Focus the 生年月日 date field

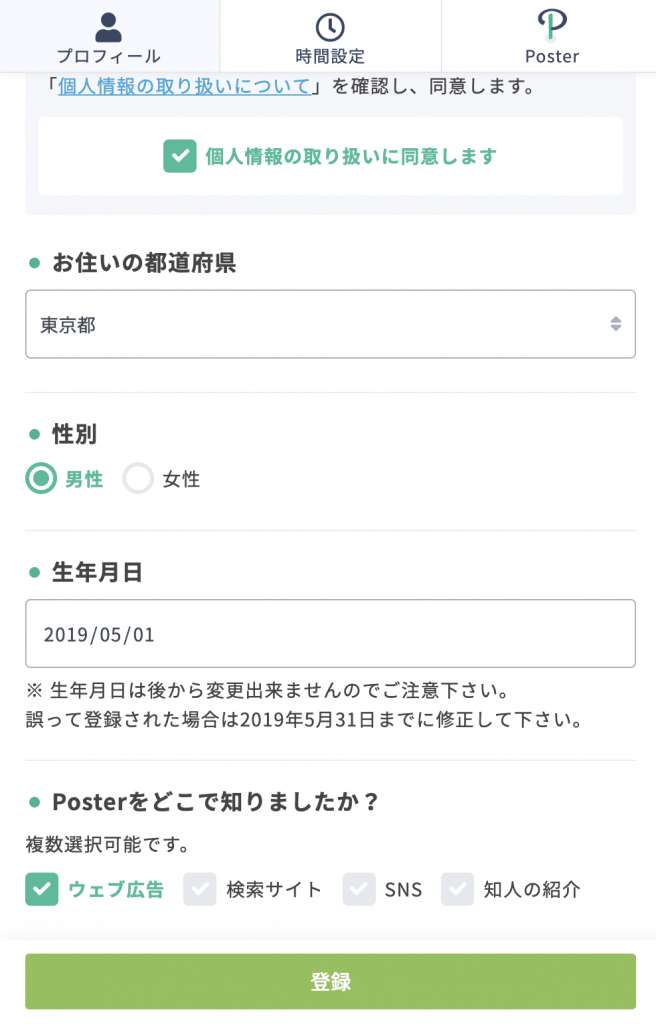tap(331, 633)
